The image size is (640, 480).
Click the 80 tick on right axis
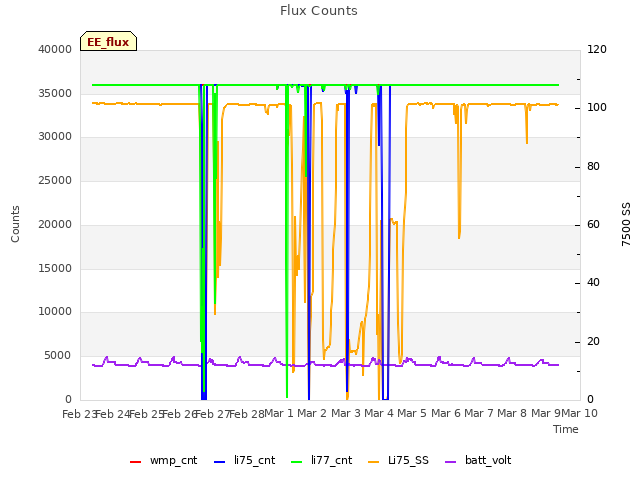[x=593, y=167]
